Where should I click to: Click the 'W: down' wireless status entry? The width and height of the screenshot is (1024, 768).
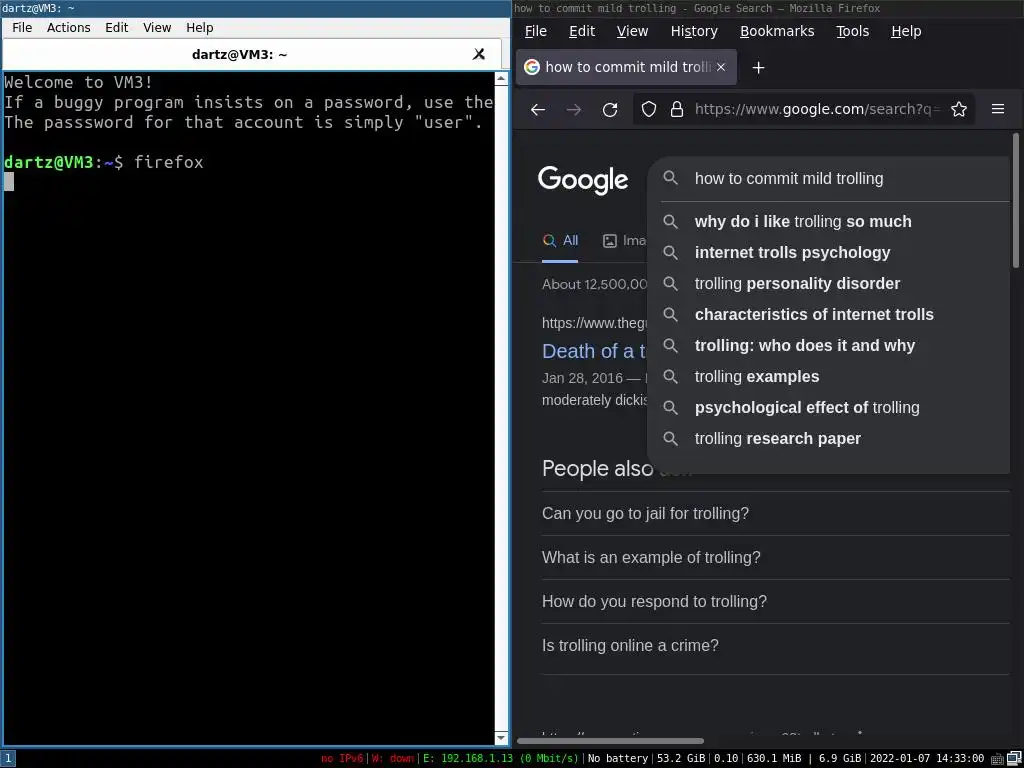click(x=392, y=759)
